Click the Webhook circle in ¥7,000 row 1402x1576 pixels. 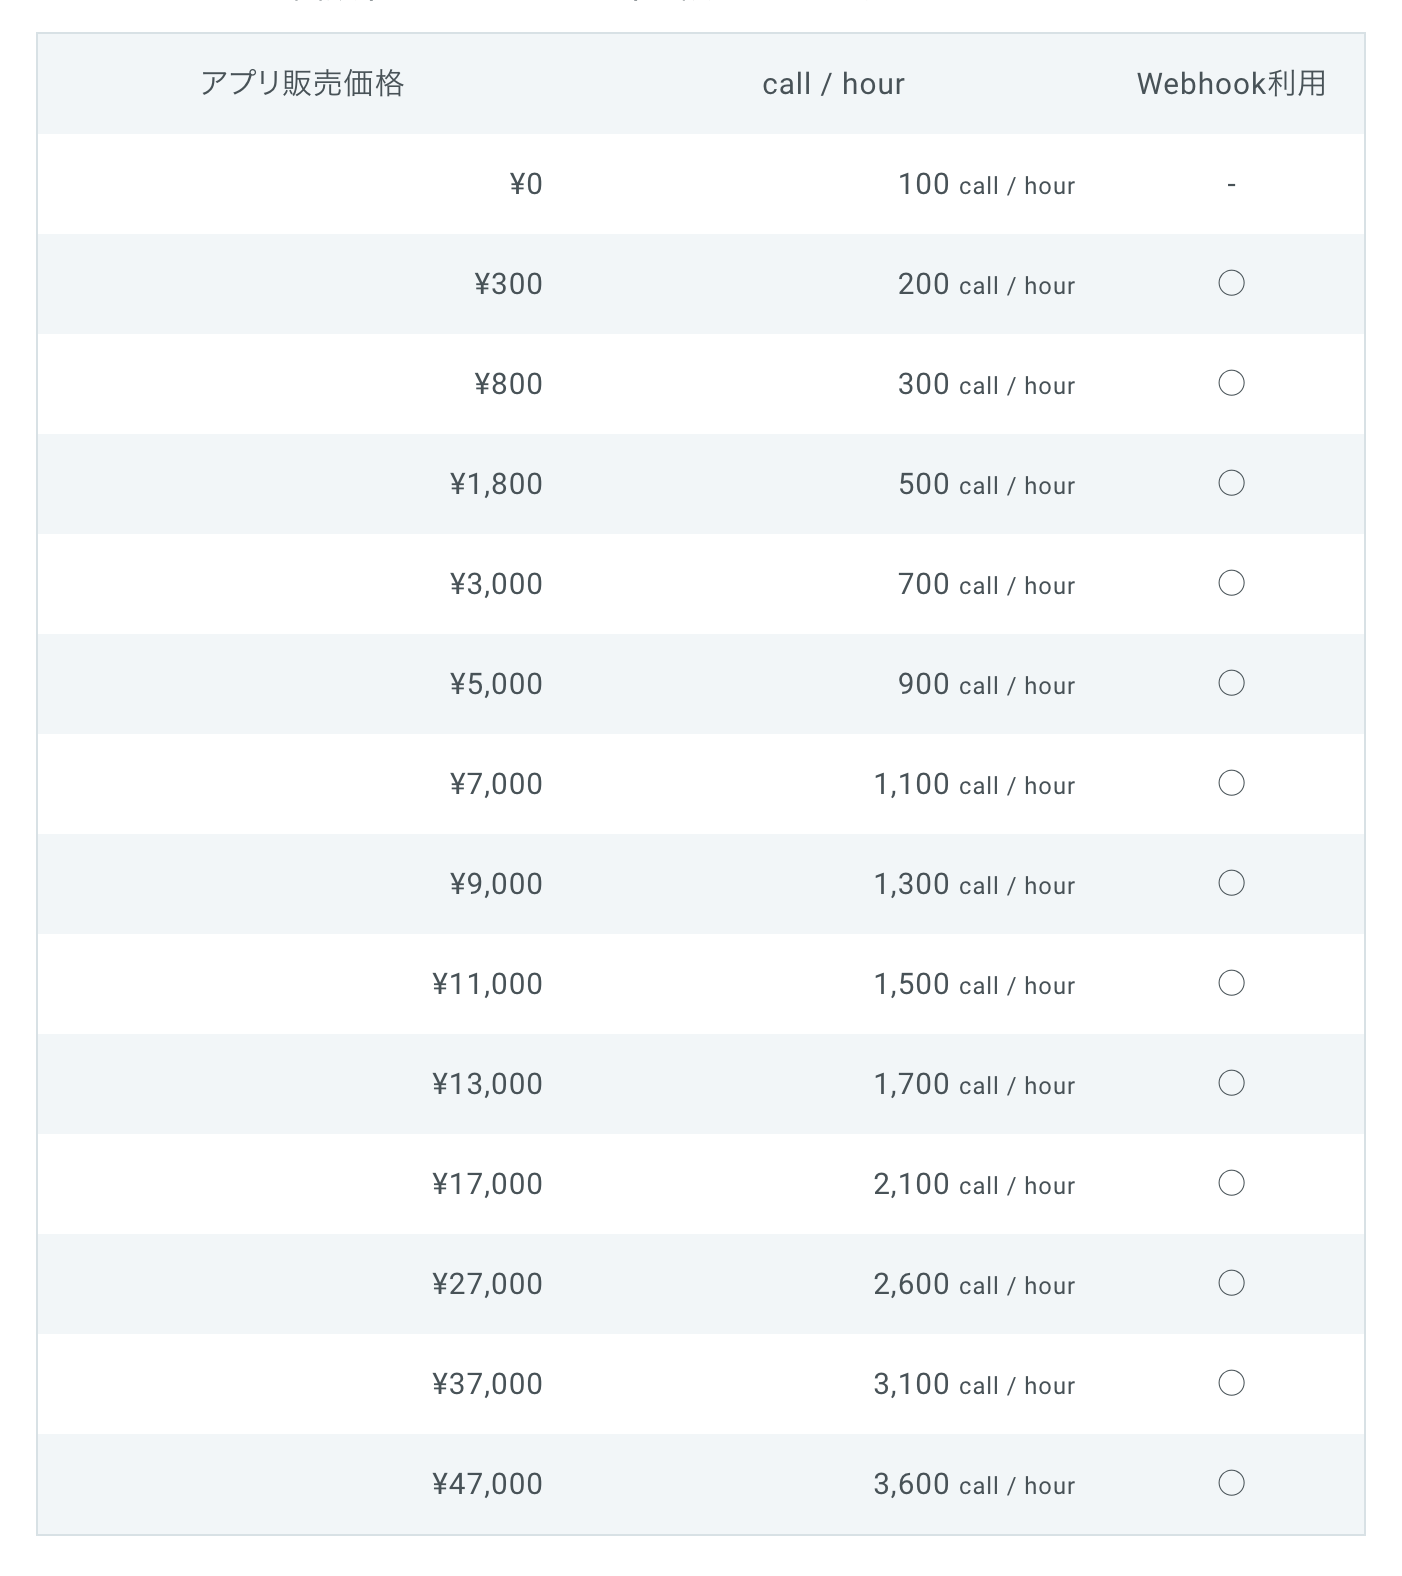1231,783
